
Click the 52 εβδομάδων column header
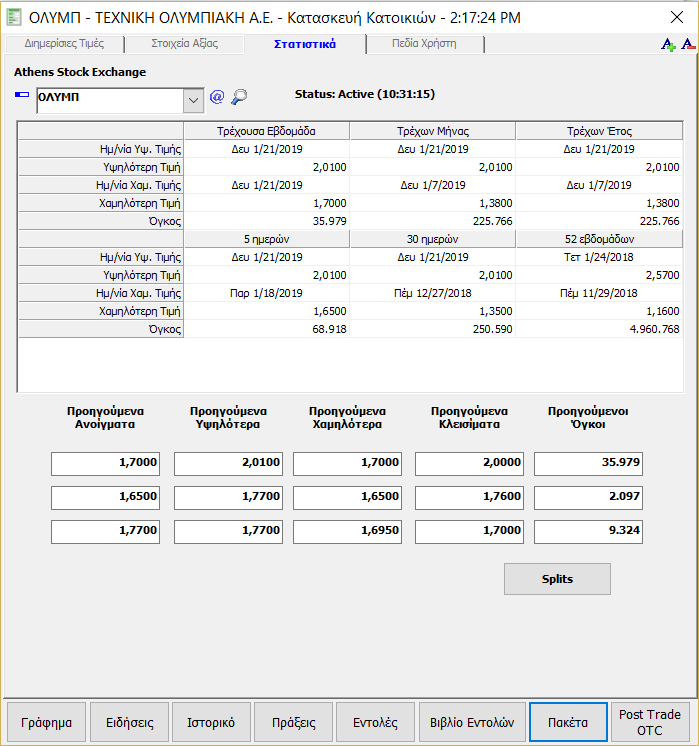599,239
